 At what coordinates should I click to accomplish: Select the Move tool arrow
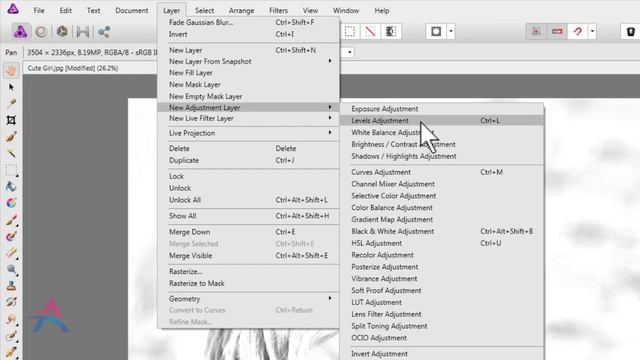tap(11, 87)
